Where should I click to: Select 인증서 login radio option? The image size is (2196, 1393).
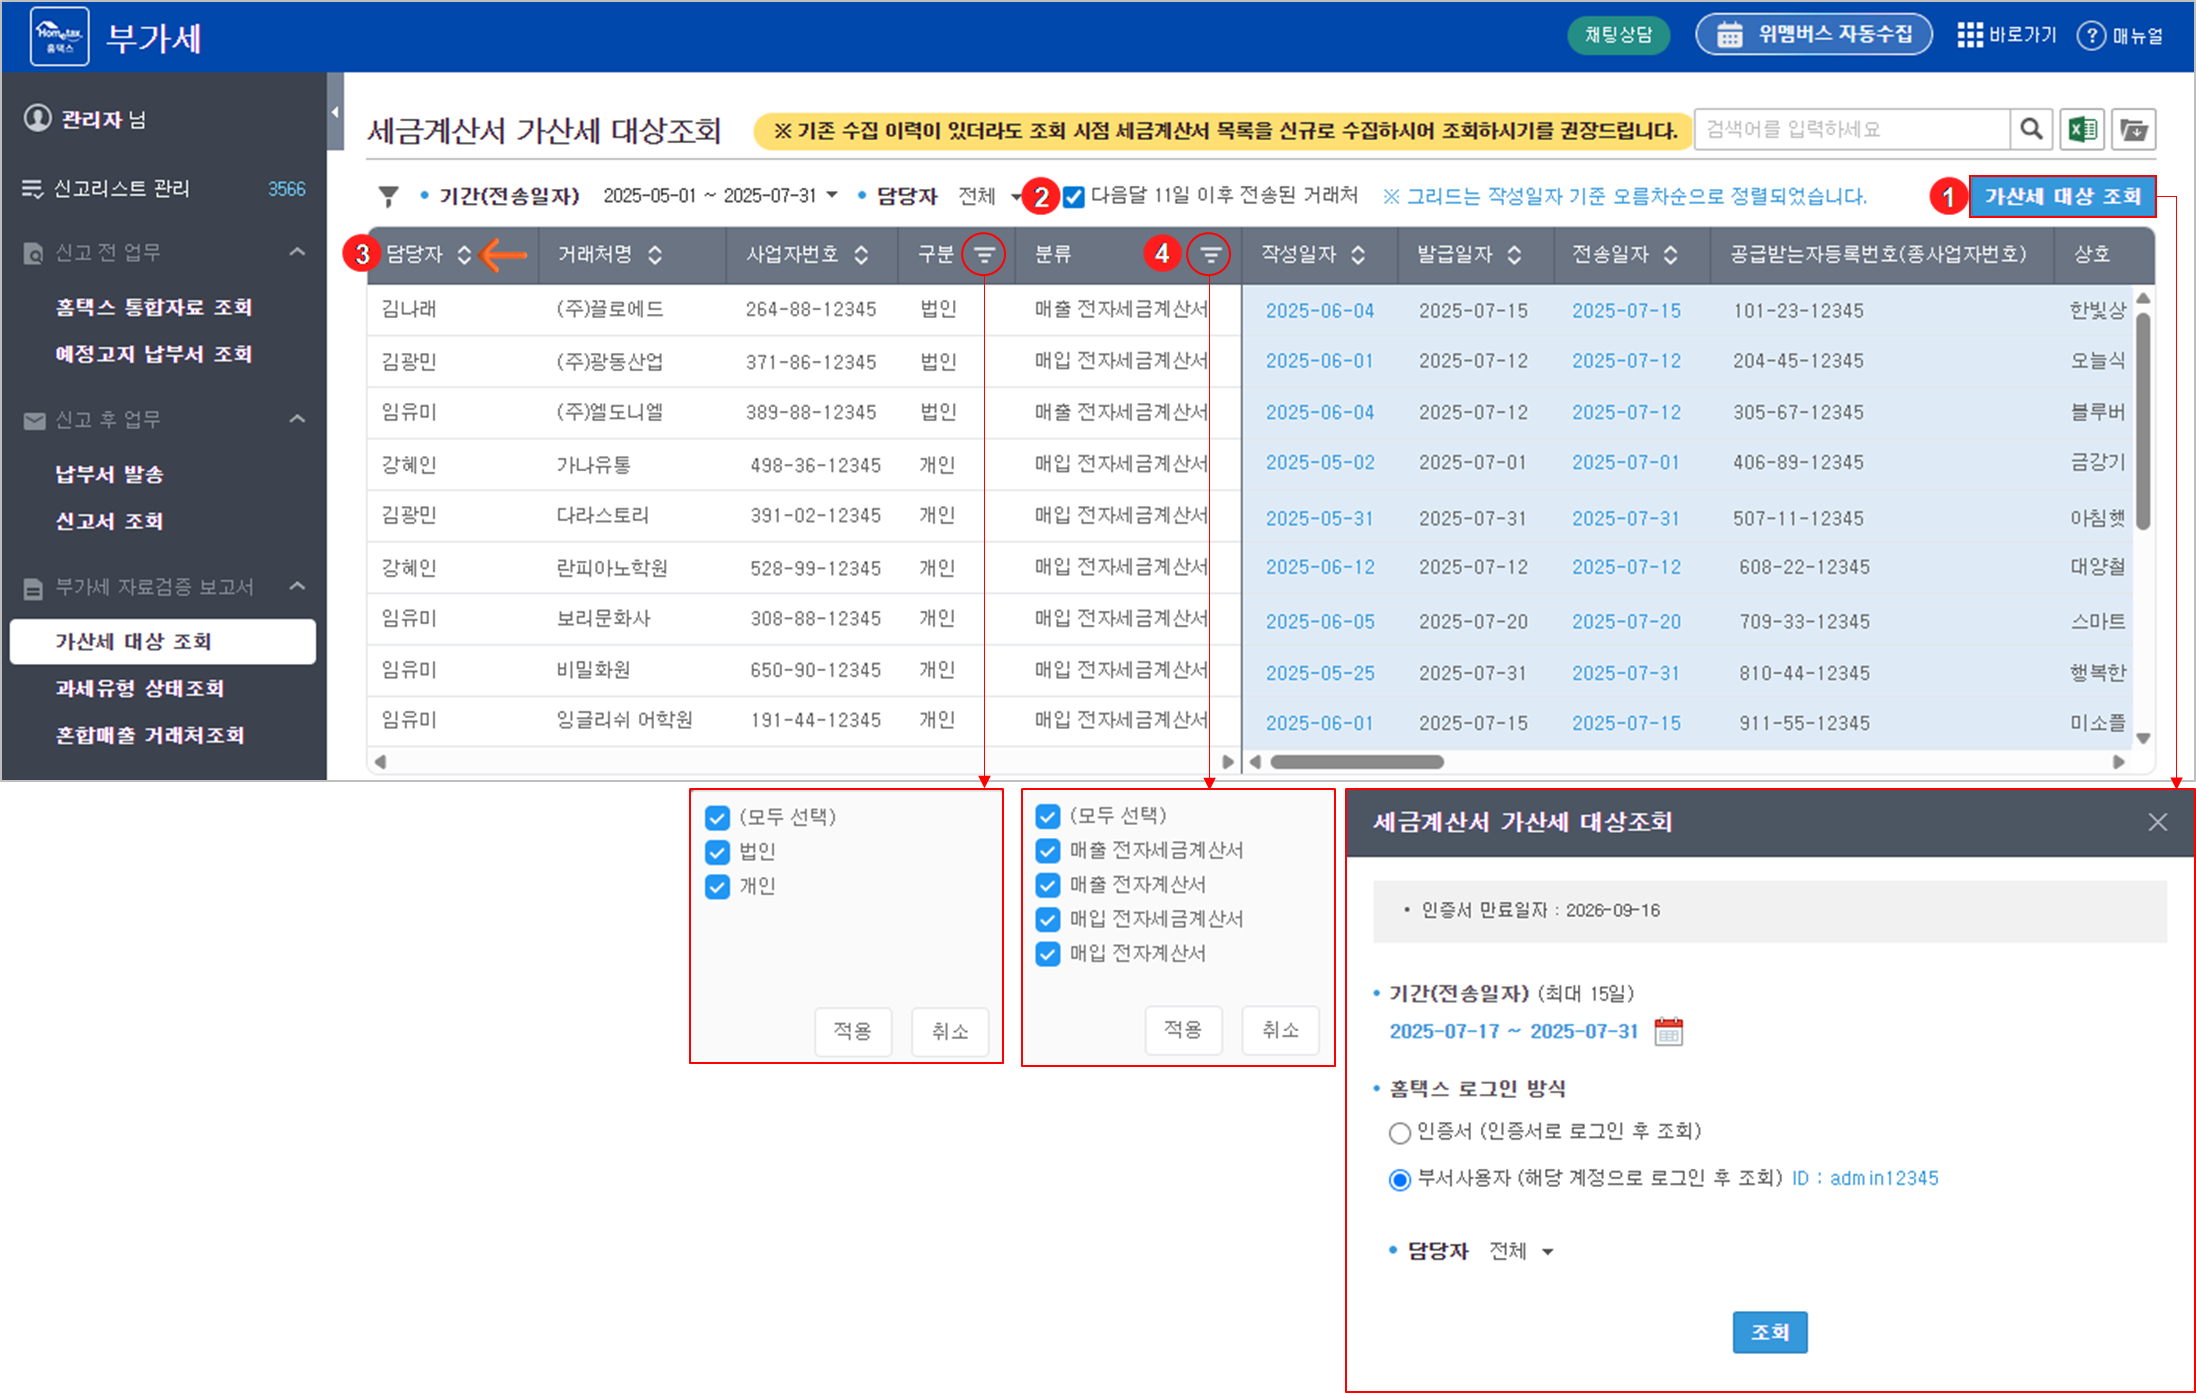pyautogui.click(x=1399, y=1132)
